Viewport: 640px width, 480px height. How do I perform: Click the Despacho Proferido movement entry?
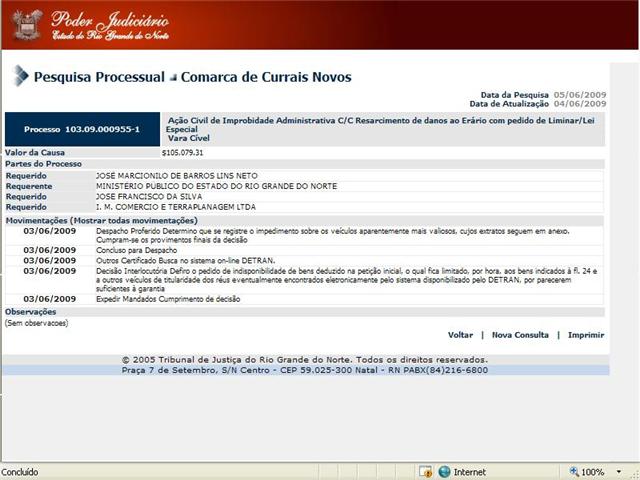(332, 236)
